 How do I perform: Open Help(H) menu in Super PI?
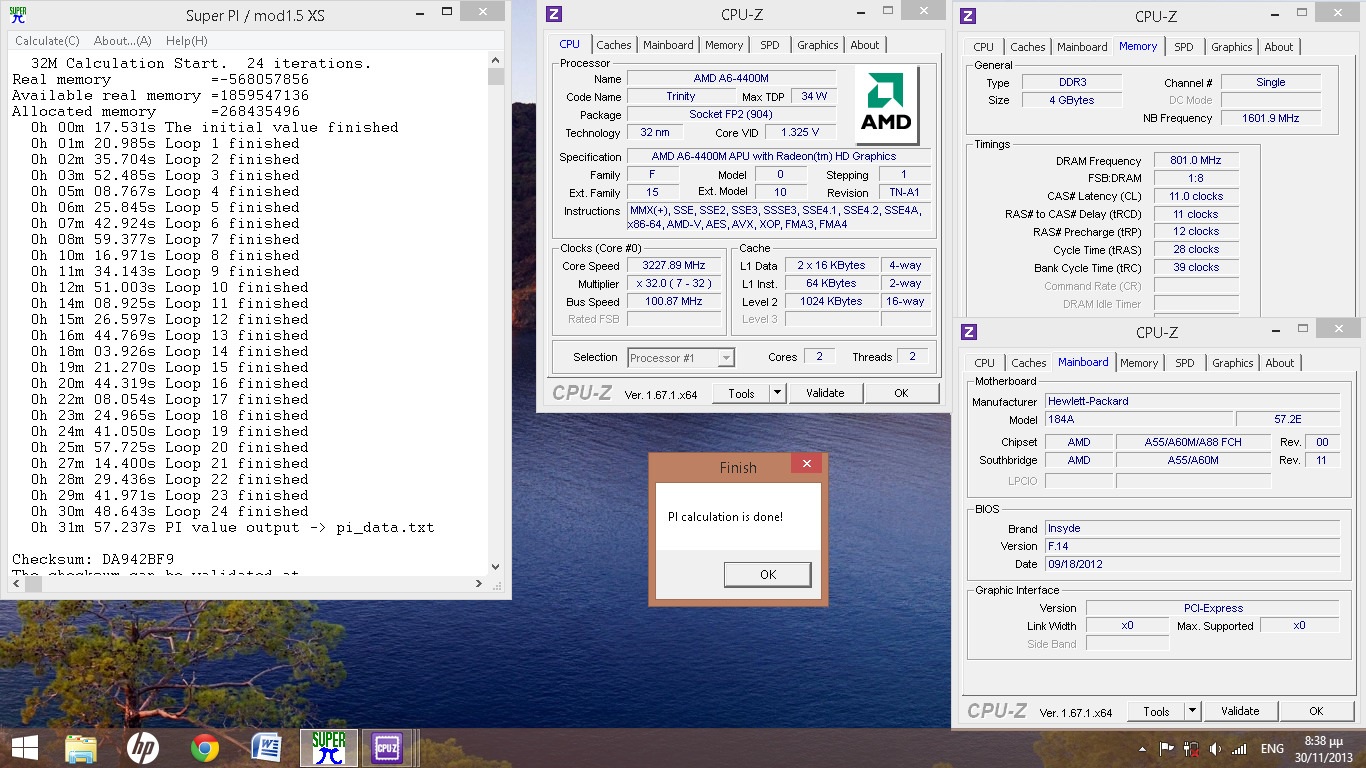(186, 41)
